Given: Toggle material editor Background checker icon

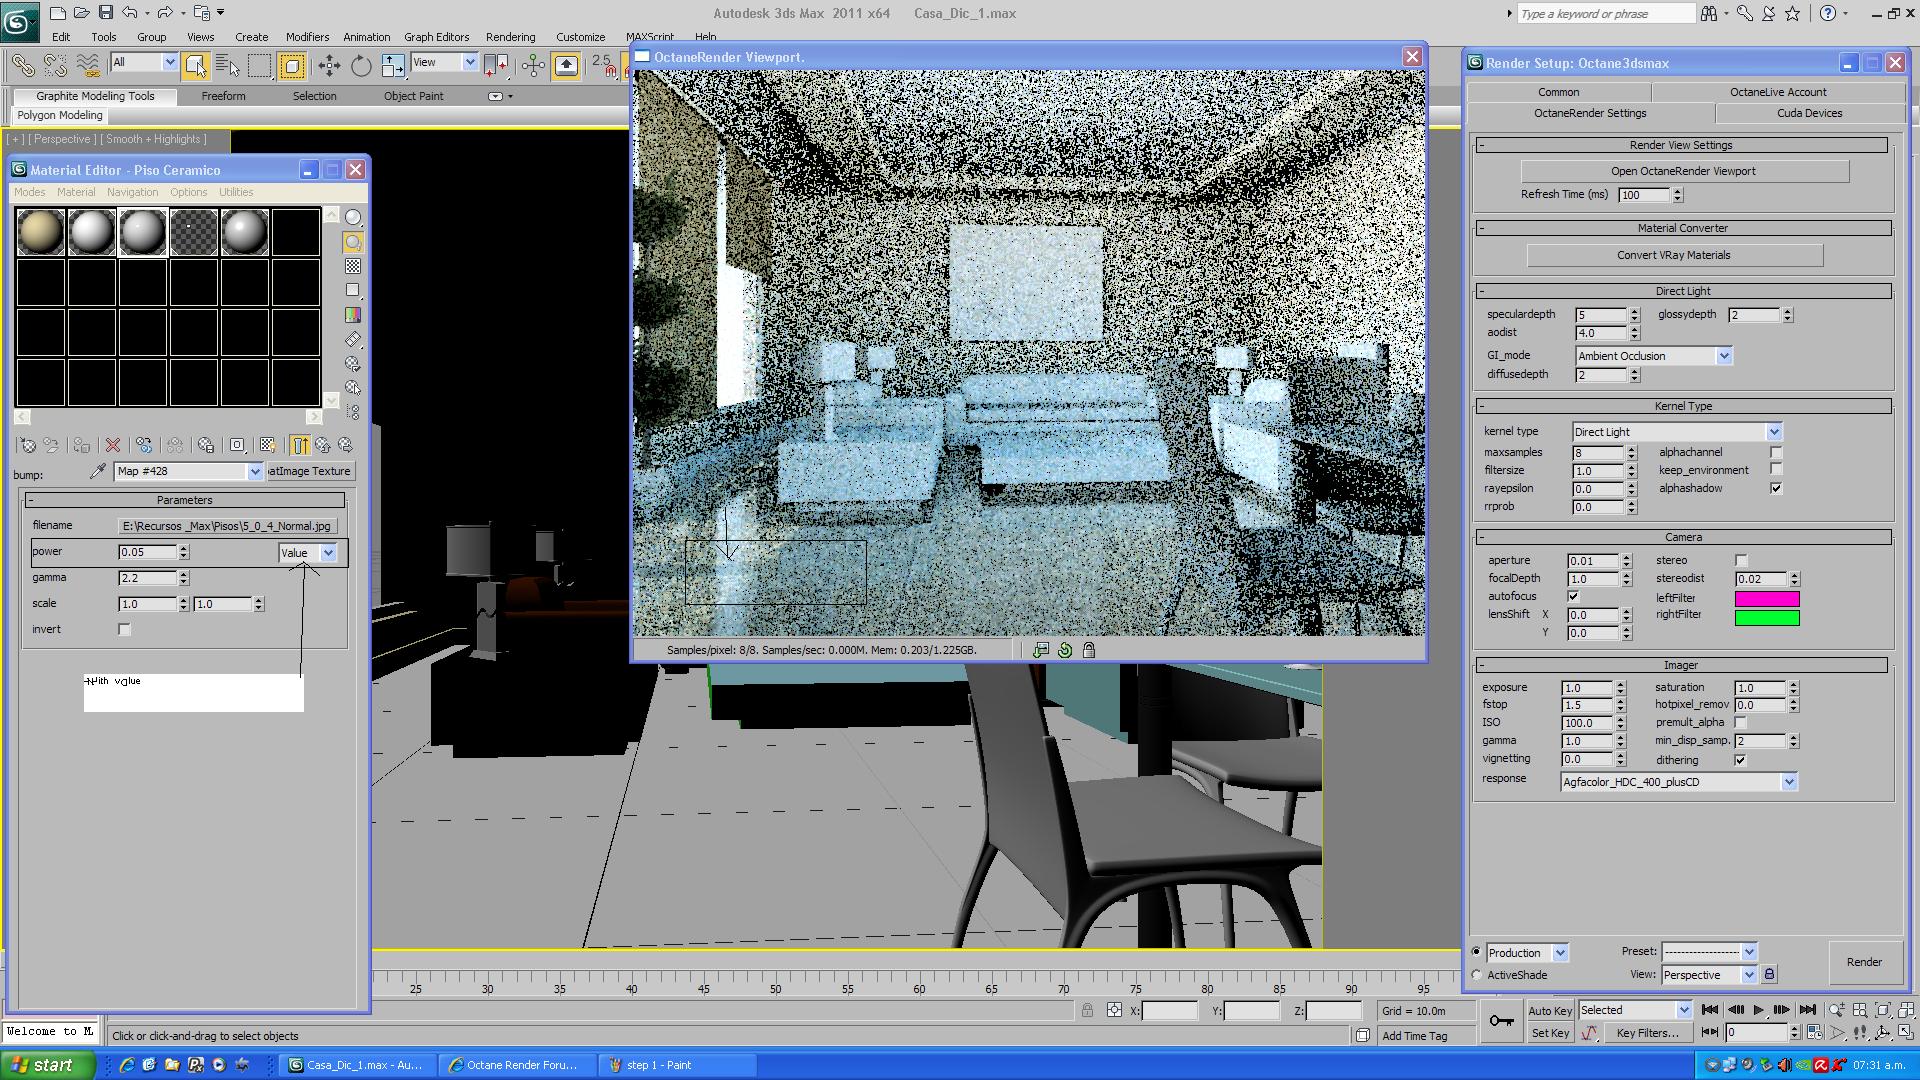Looking at the screenshot, I should [353, 266].
